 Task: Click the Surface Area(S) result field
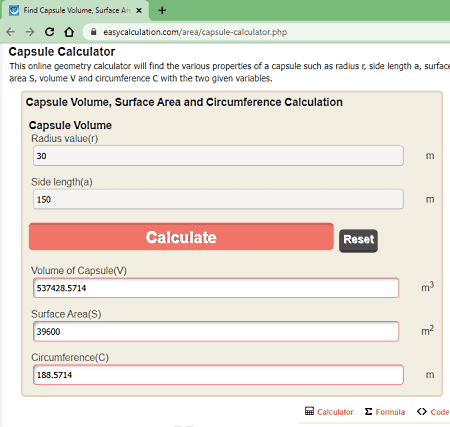pyautogui.click(x=216, y=331)
